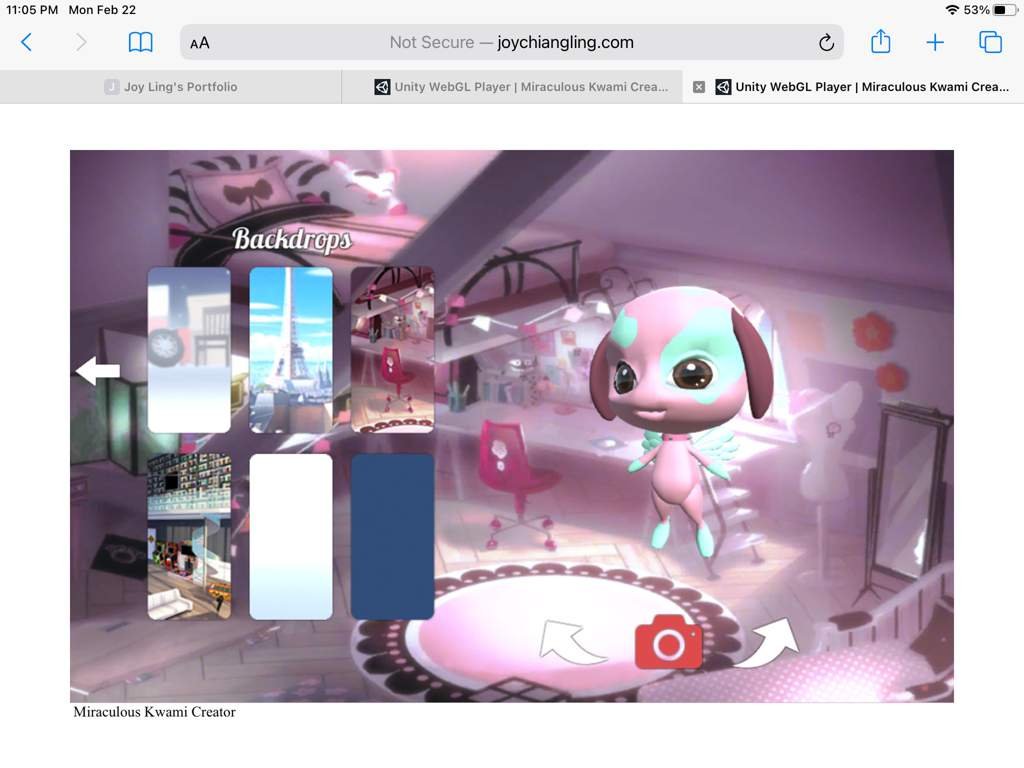Viewport: 1024px width, 768px height.
Task: Tap the address bar showing joychiangling.com
Action: pos(512,42)
